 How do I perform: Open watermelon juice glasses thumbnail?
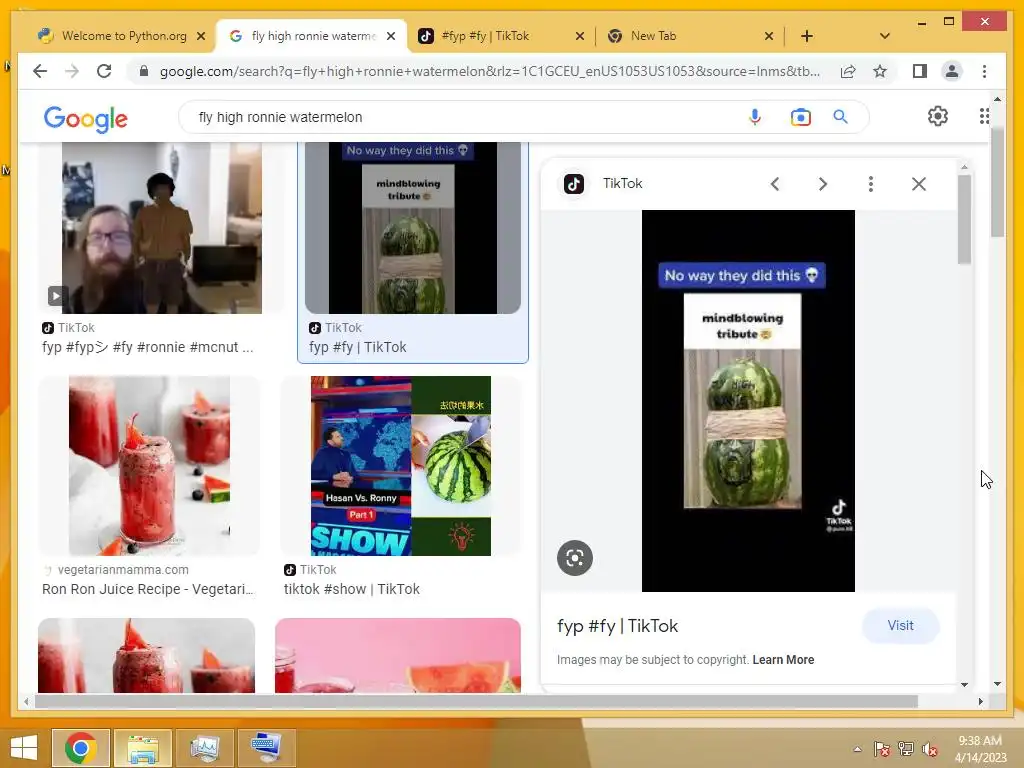point(150,466)
